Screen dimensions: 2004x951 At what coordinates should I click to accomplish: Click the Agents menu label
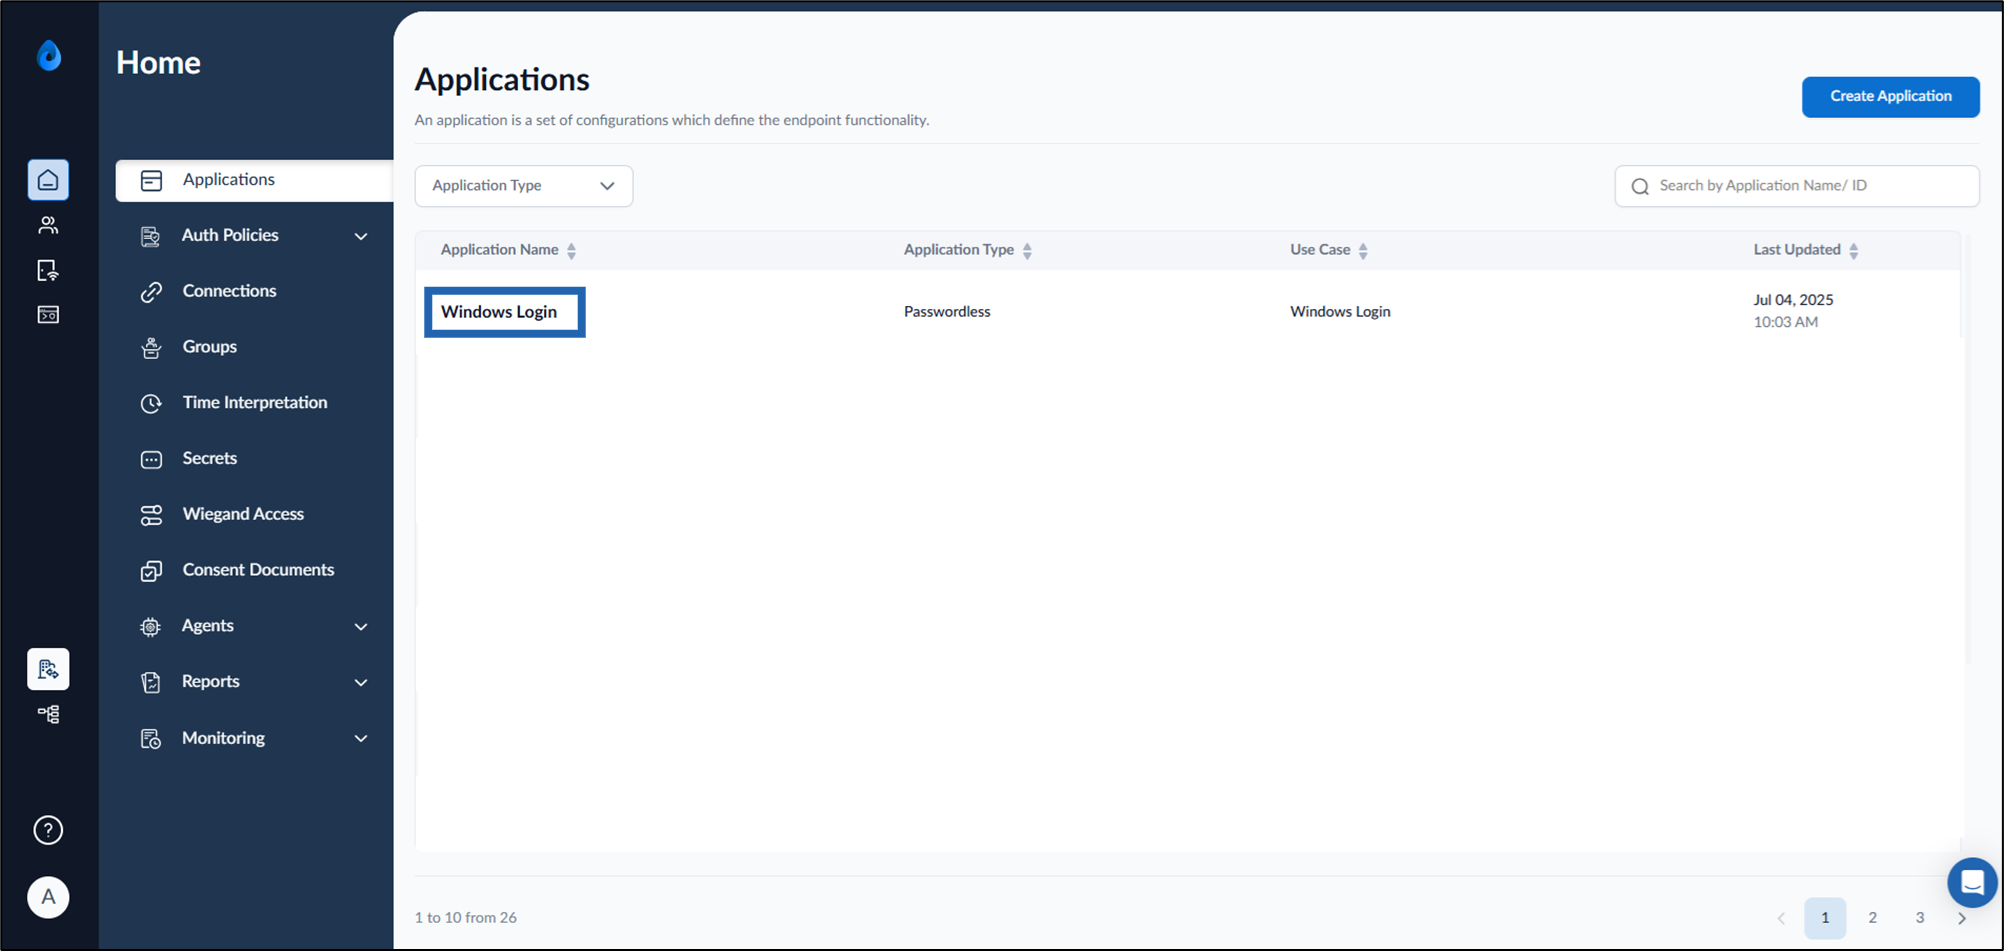coord(208,626)
